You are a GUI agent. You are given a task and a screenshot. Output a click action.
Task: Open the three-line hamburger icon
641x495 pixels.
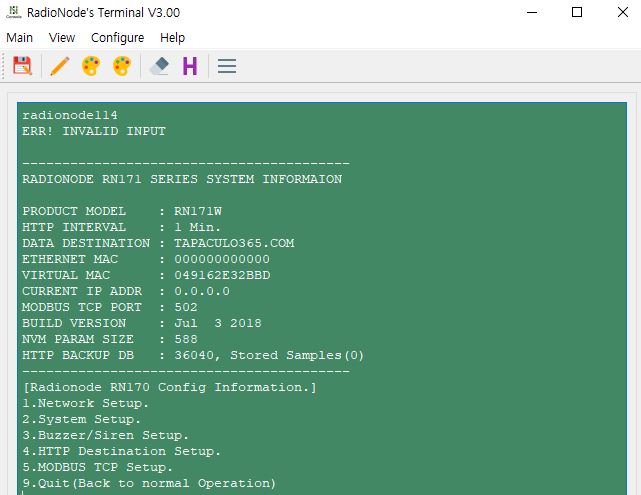[x=227, y=66]
